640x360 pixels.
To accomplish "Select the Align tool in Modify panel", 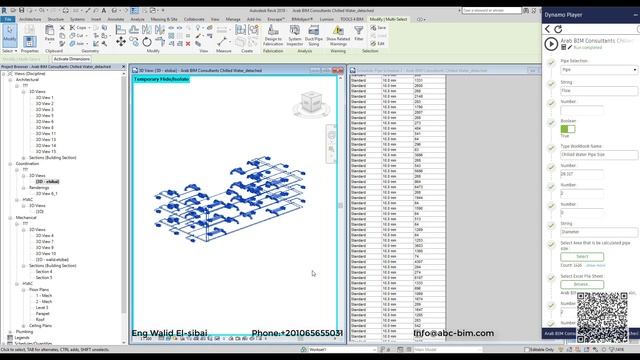I will coord(120,29).
